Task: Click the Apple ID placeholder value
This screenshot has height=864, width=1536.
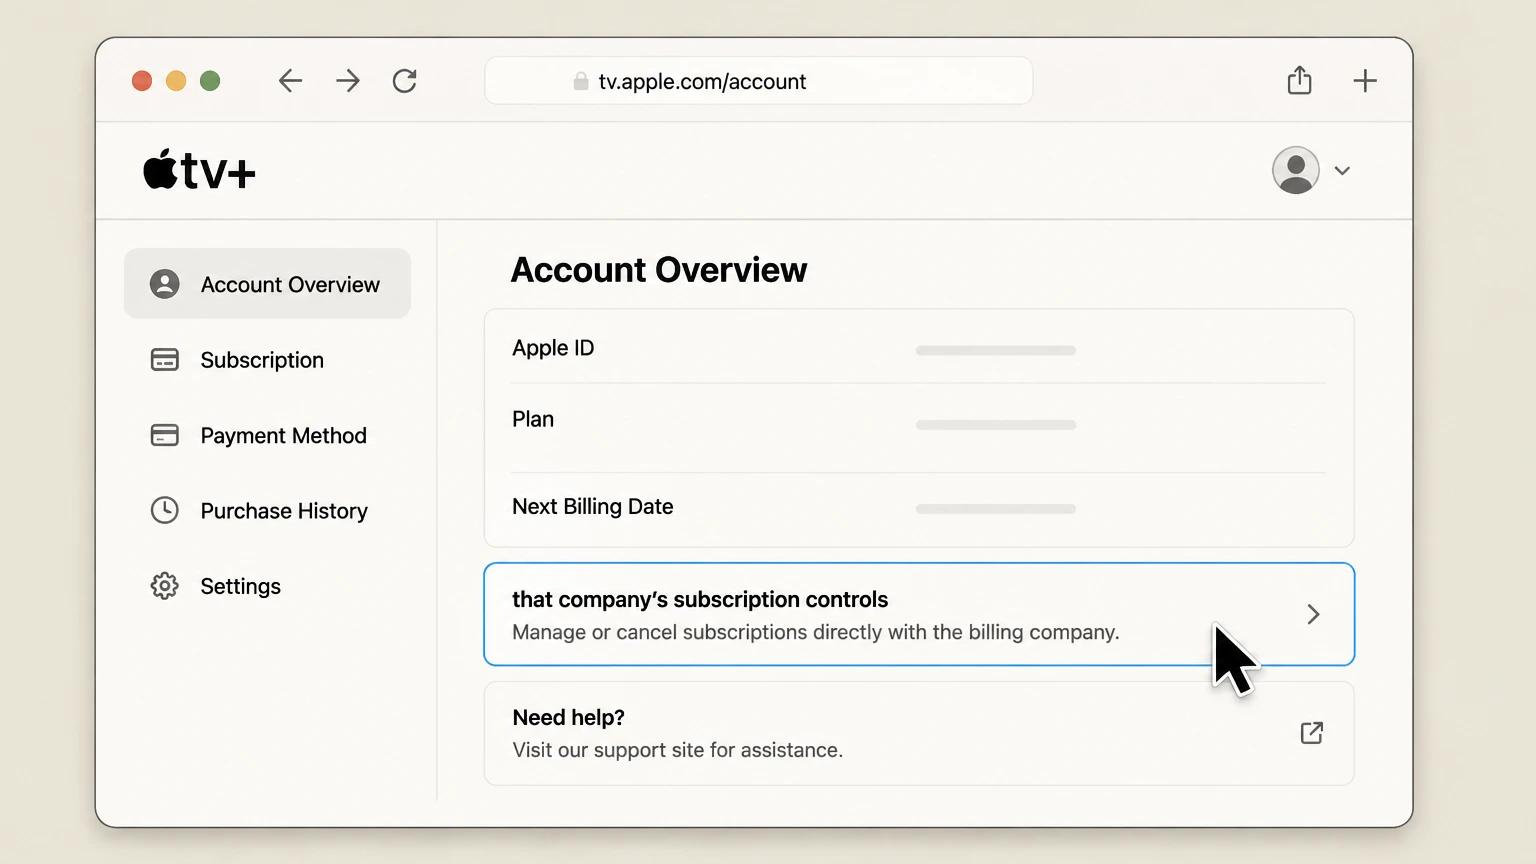Action: (x=996, y=351)
